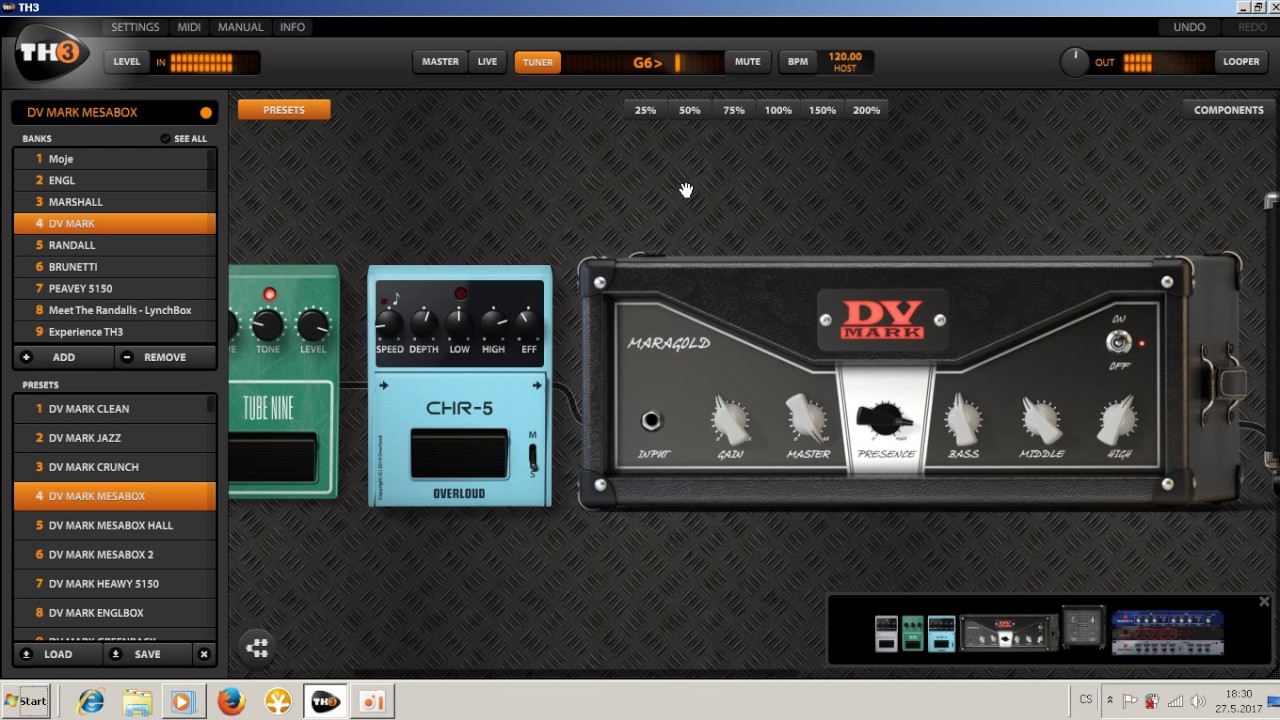Click the TH3 logo icon
1280x720 pixels.
coord(52,53)
